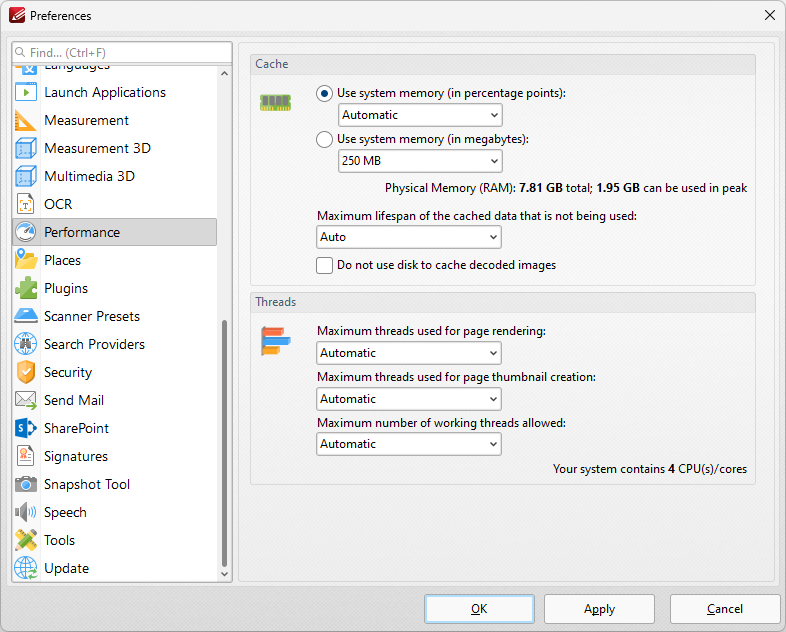This screenshot has width=786, height=632.
Task: Click the Launch Applications play icon
Action: point(26,92)
